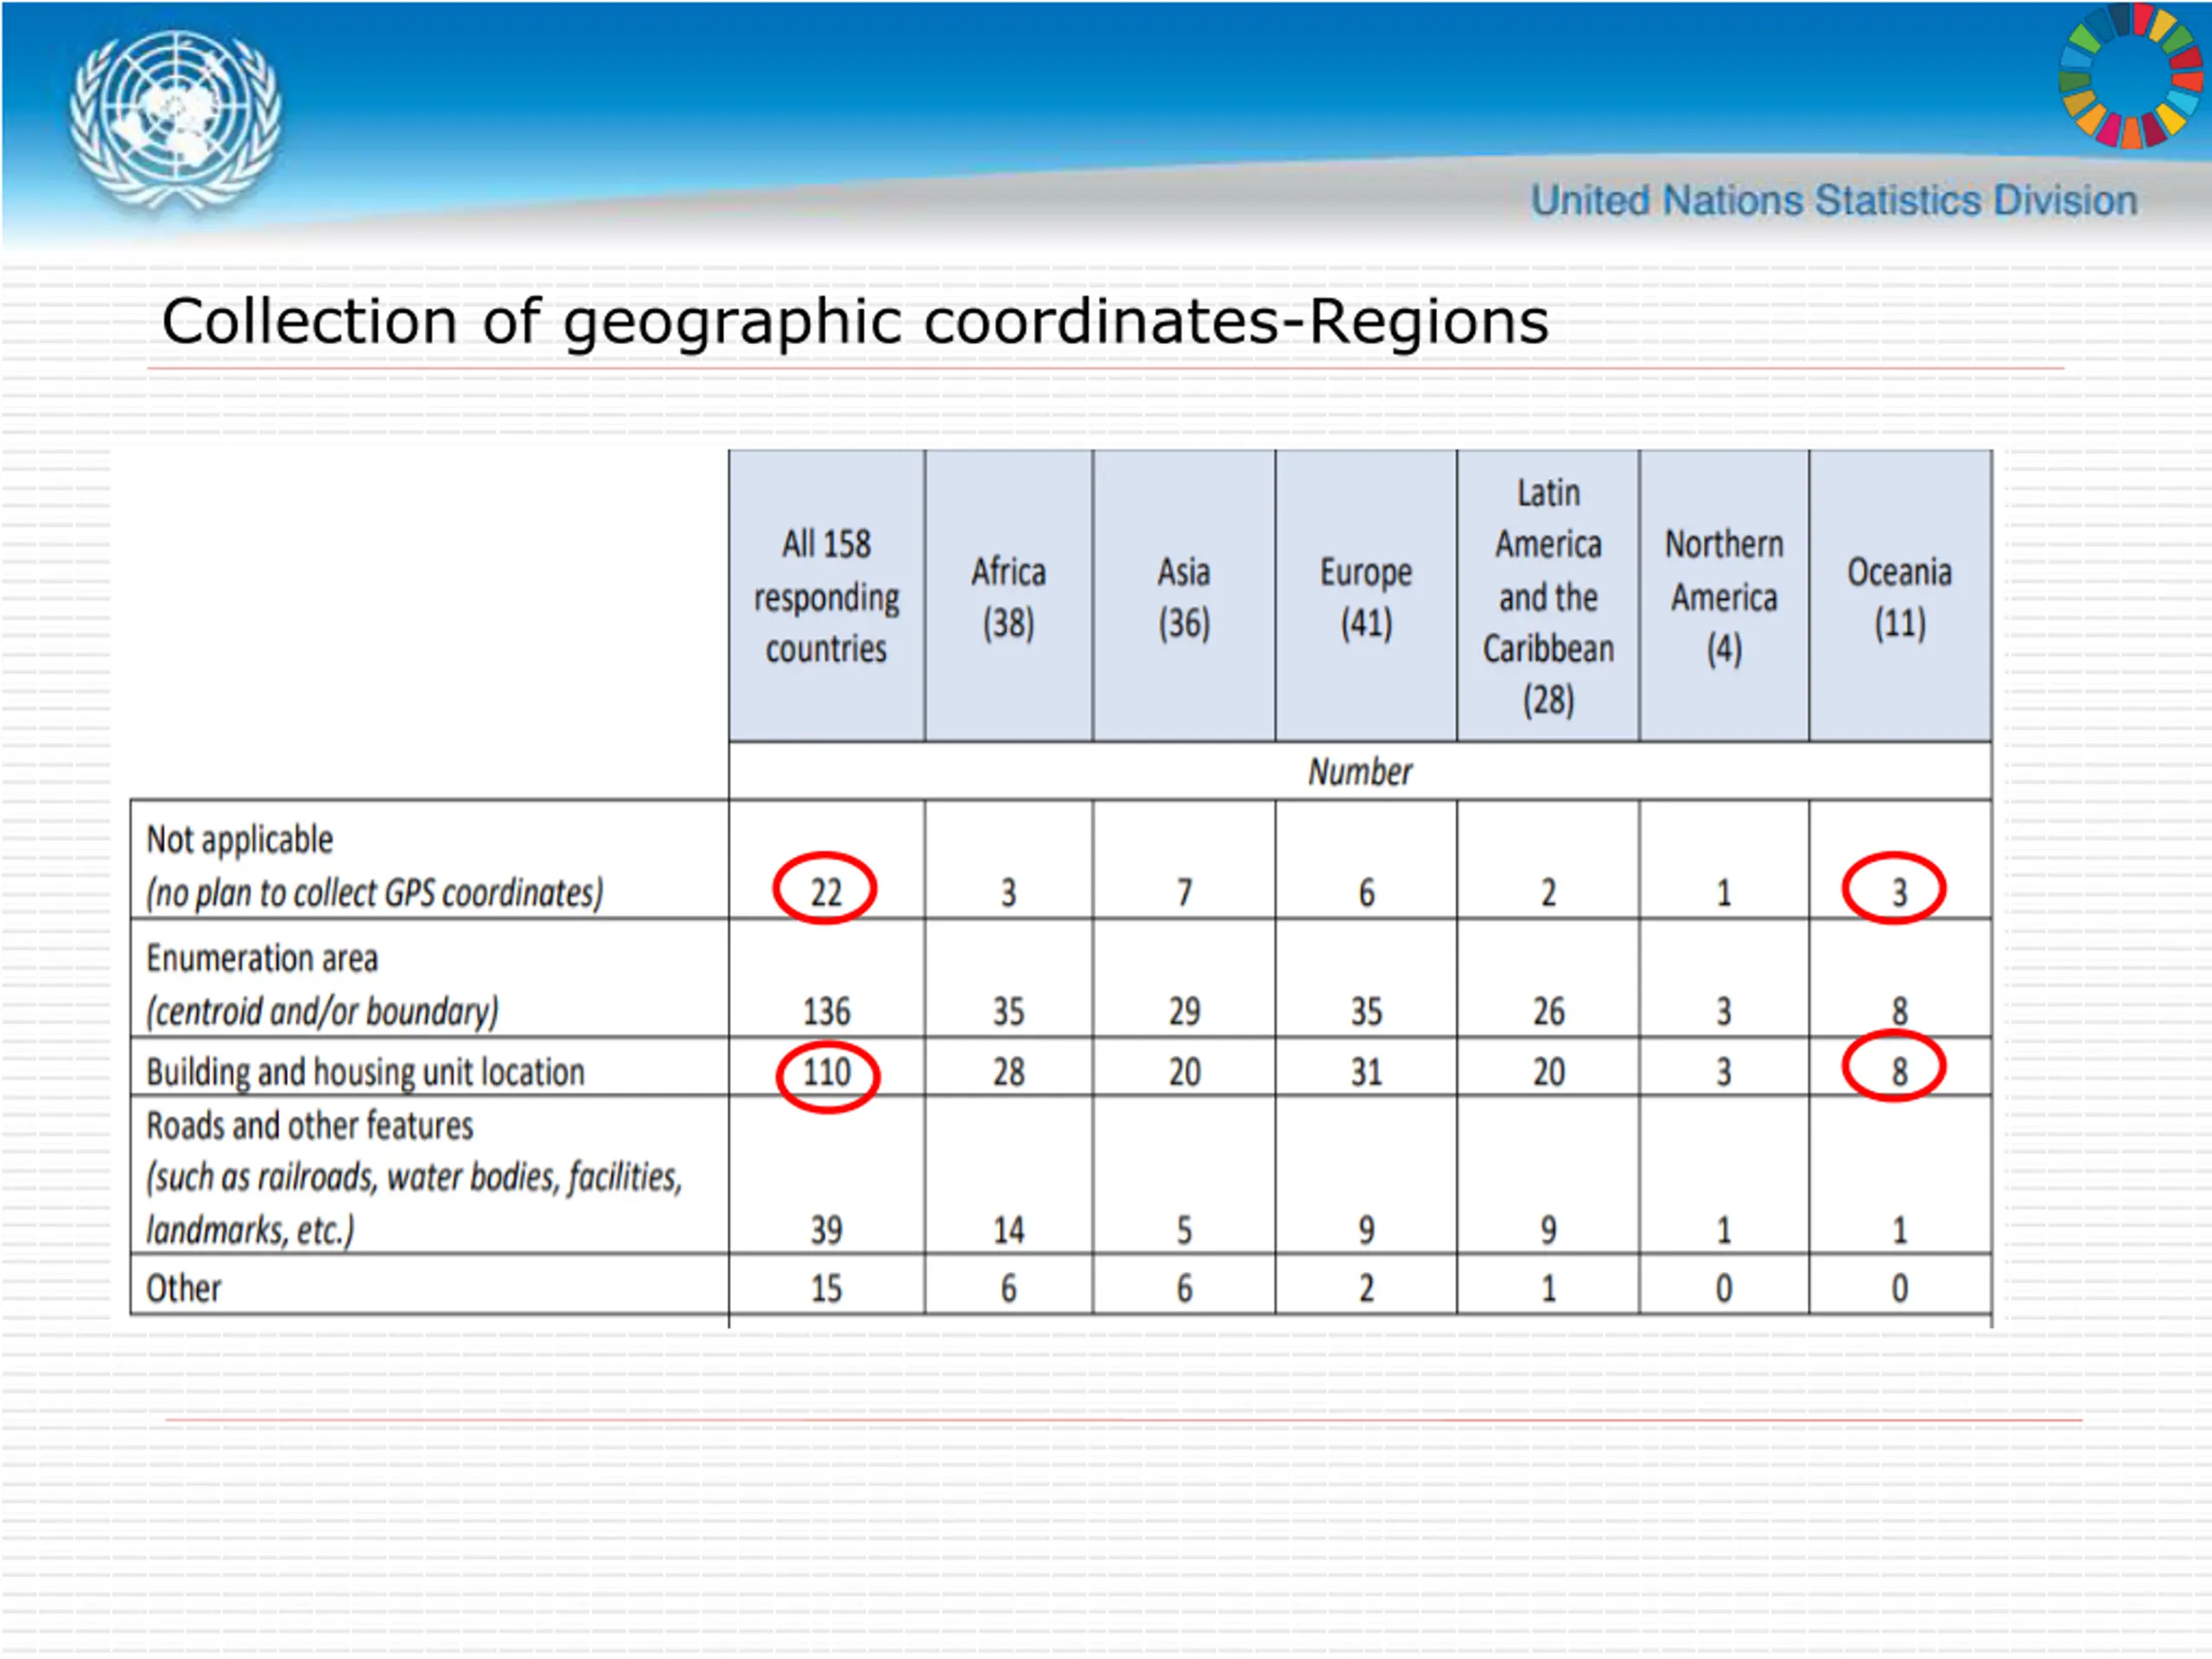
Task: Click Asia value 29 for Enumeration area
Action: (1184, 1011)
